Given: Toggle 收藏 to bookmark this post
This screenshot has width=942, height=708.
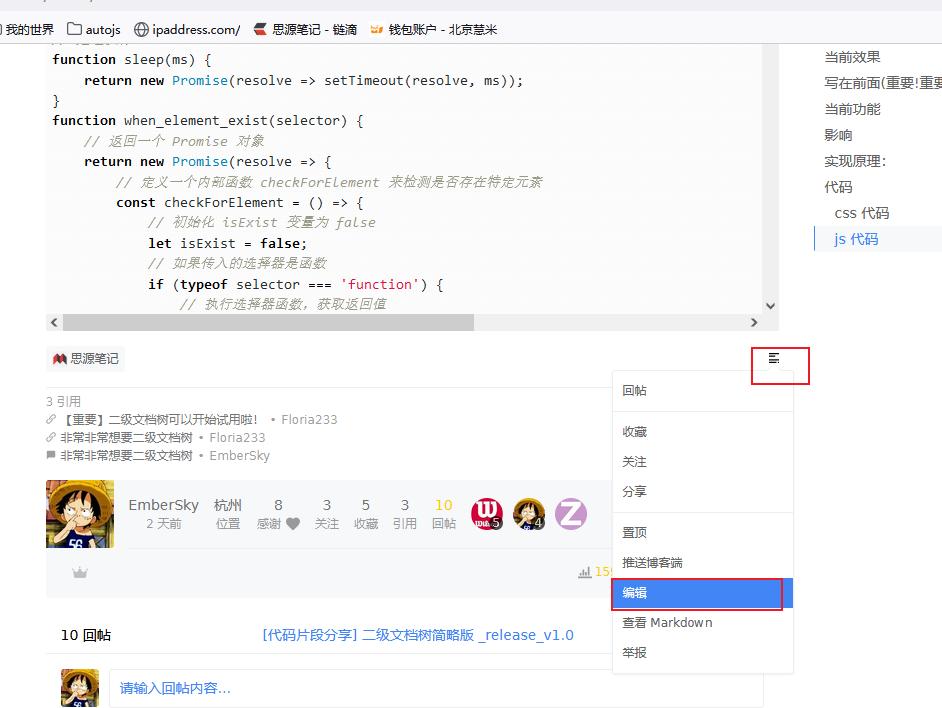Looking at the screenshot, I should click(x=636, y=431).
